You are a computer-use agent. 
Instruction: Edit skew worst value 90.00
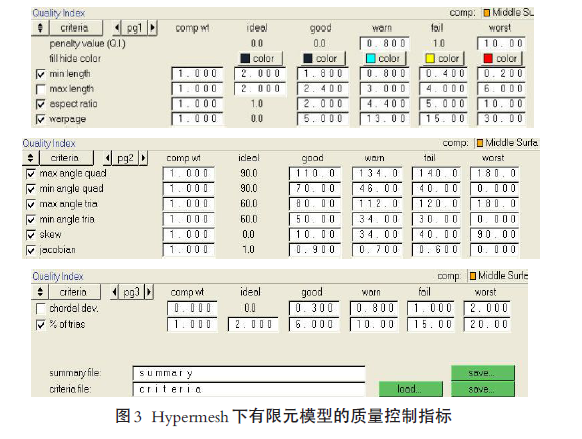pos(495,235)
